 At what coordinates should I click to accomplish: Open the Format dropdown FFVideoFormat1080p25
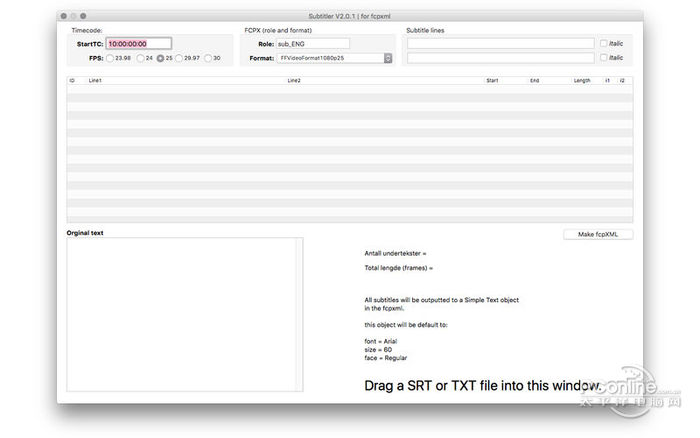pyautogui.click(x=334, y=58)
